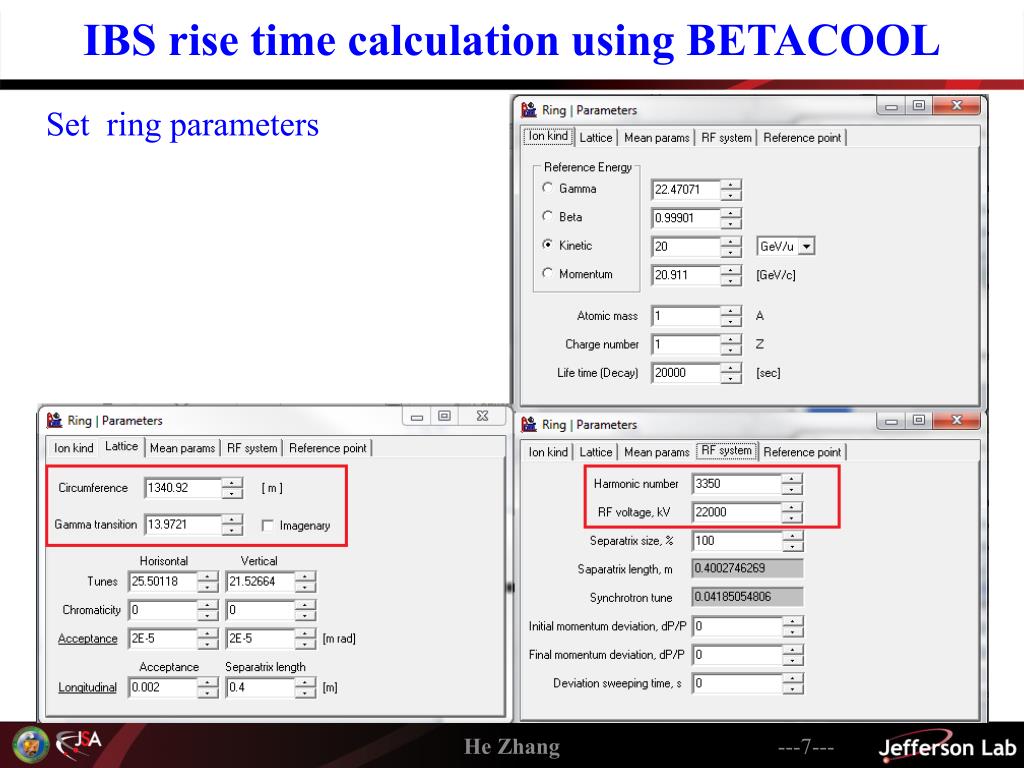Open Mean params tab in top window
The height and width of the screenshot is (768, 1024).
click(x=656, y=138)
